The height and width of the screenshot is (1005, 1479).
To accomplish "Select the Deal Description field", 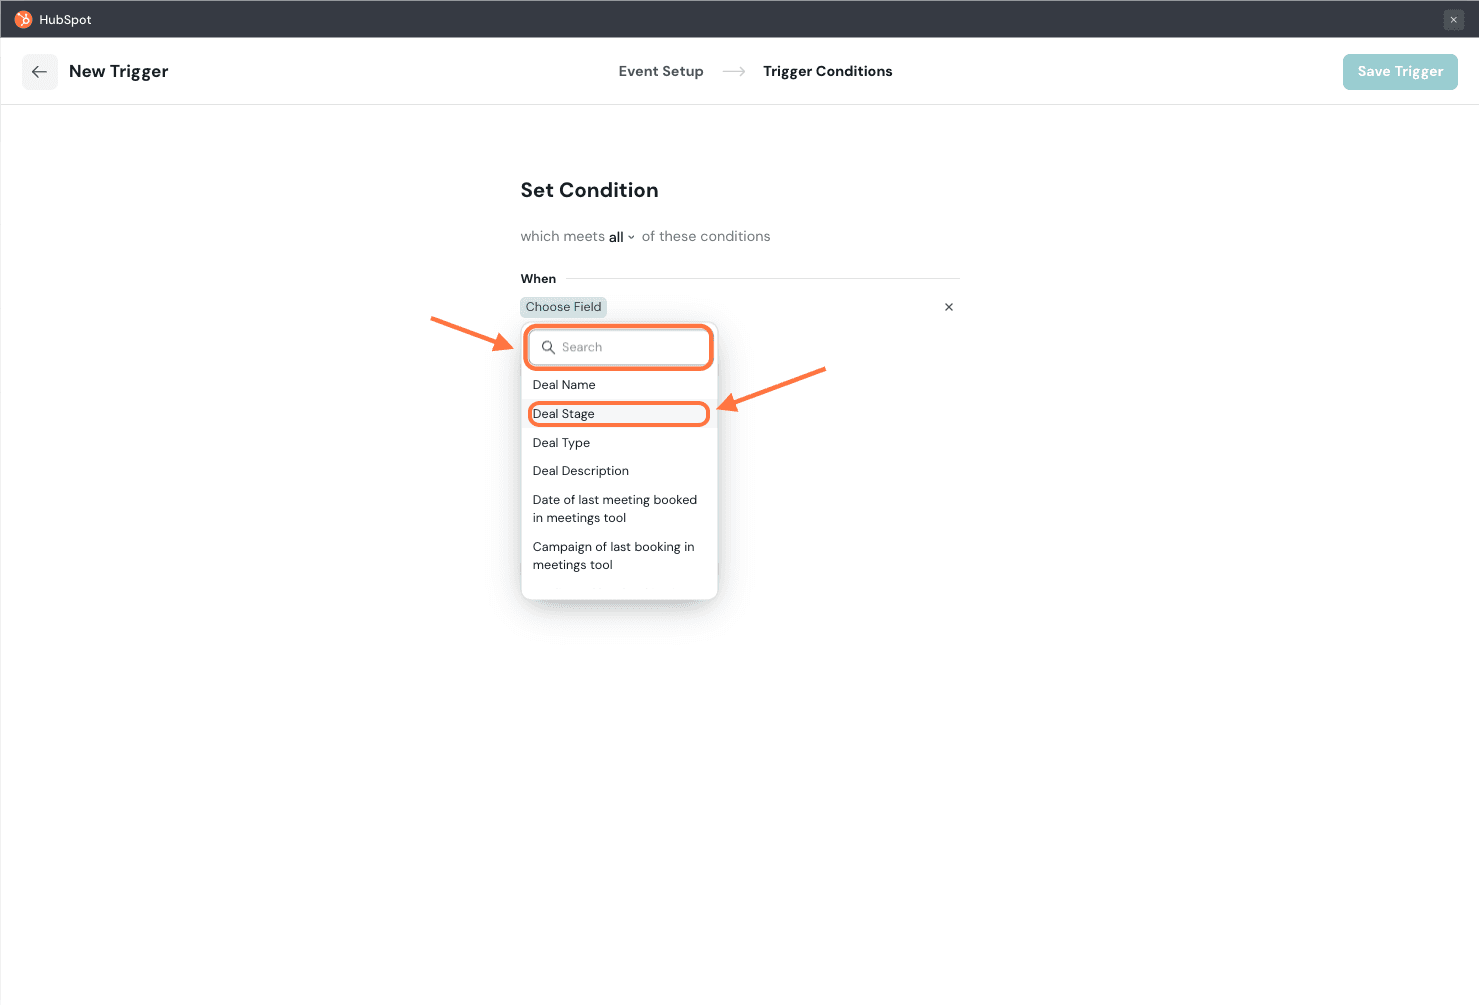I will (x=580, y=471).
